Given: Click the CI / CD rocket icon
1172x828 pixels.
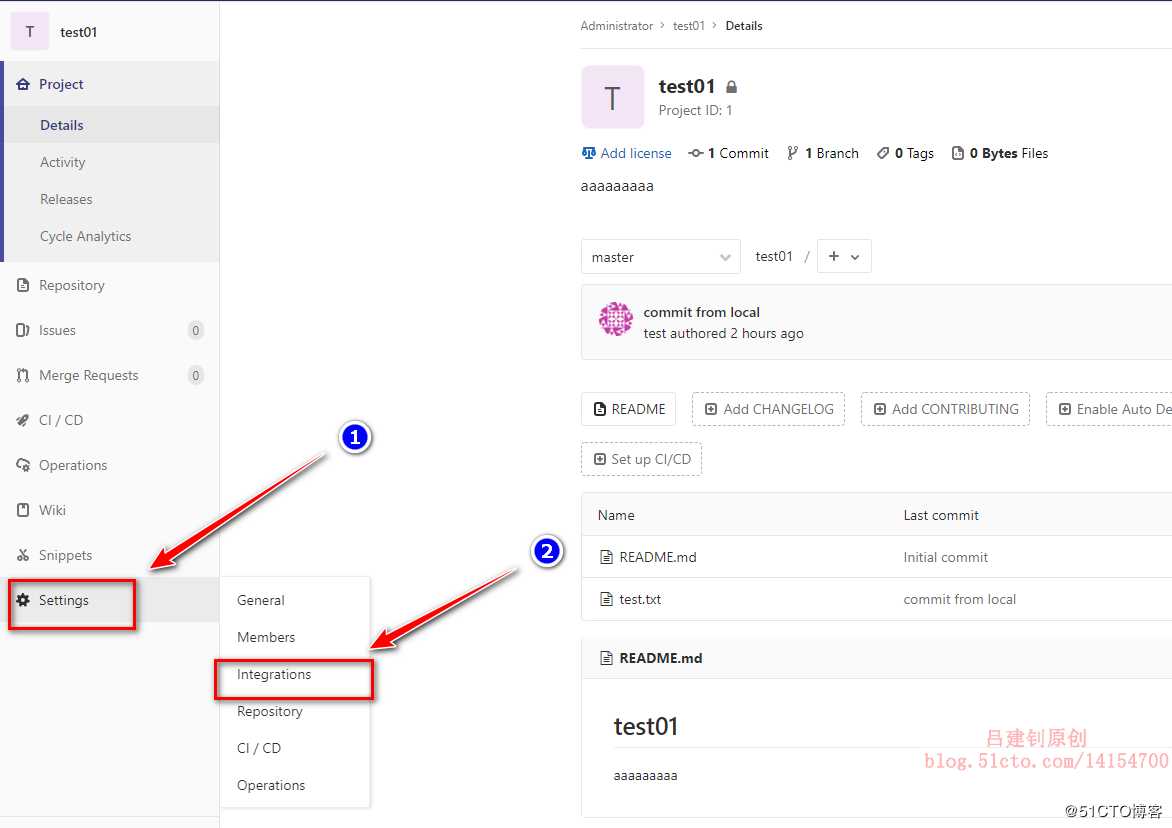Looking at the screenshot, I should (x=23, y=420).
